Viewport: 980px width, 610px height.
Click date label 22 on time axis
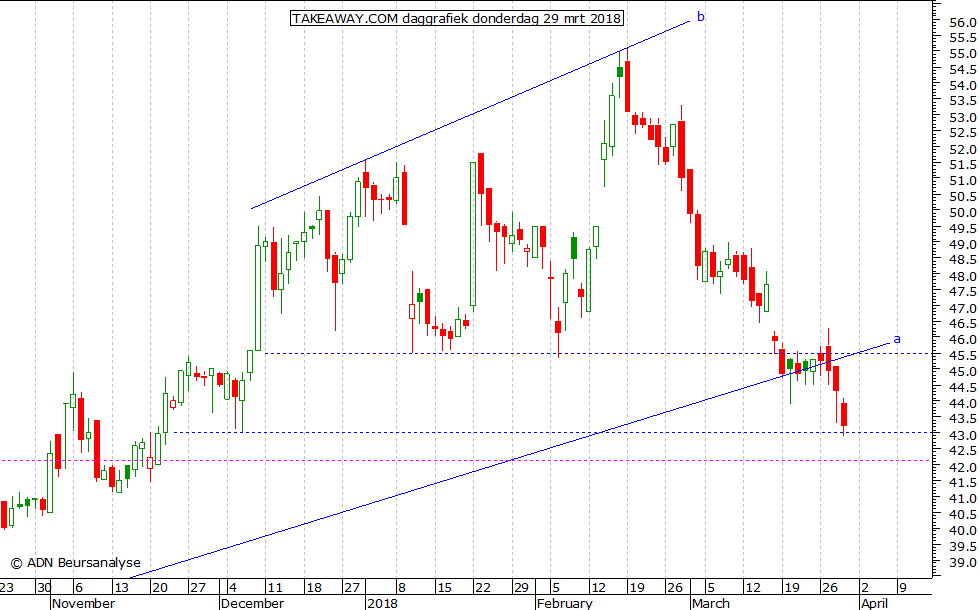(482, 588)
